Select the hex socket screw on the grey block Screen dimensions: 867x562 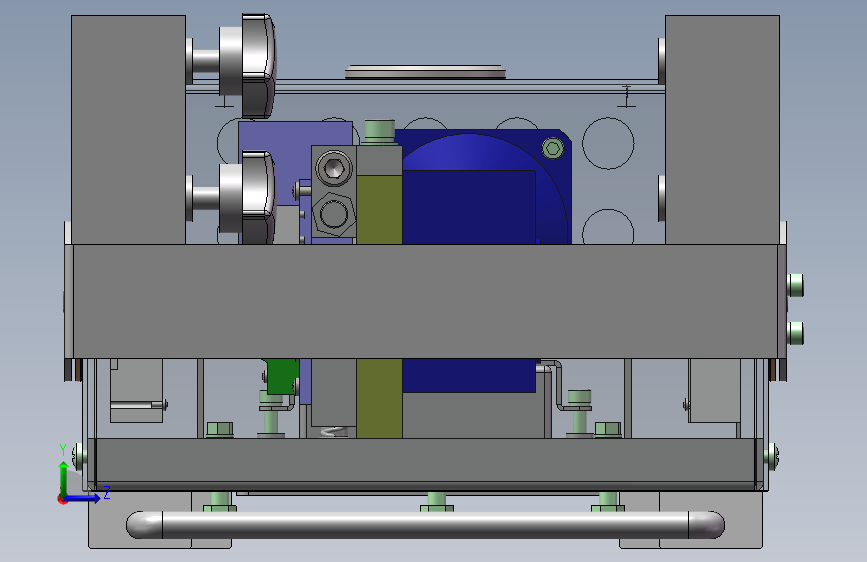coord(333,168)
